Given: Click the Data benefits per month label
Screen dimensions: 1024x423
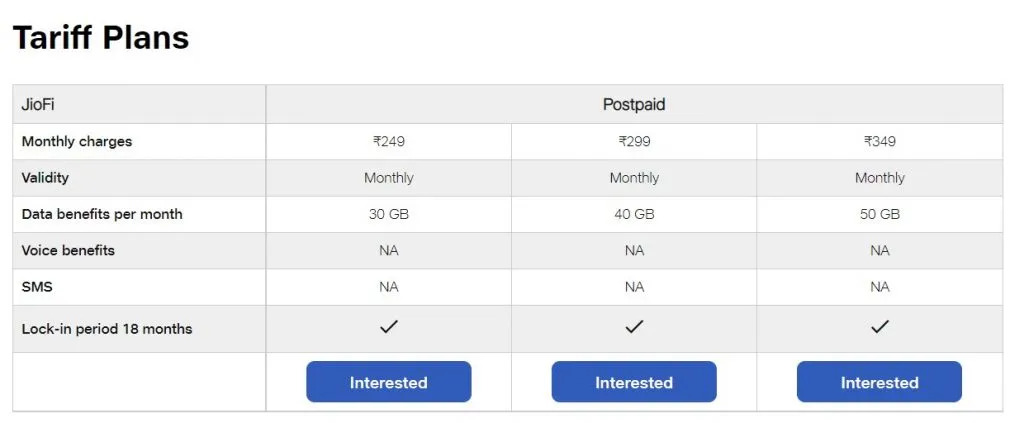Looking at the screenshot, I should coord(102,214).
